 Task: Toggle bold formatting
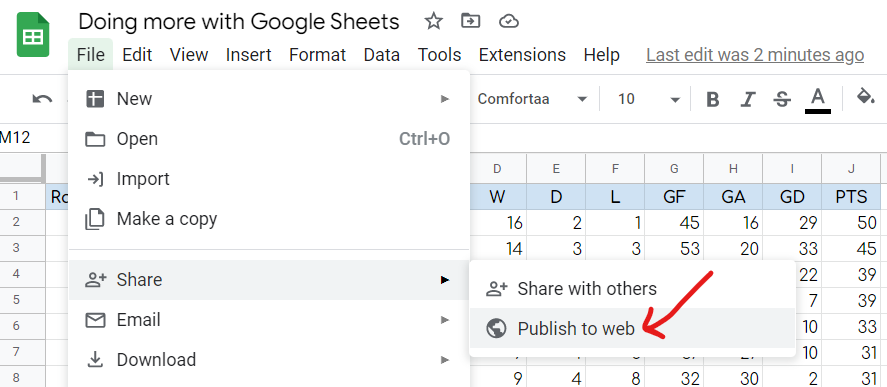tap(713, 100)
